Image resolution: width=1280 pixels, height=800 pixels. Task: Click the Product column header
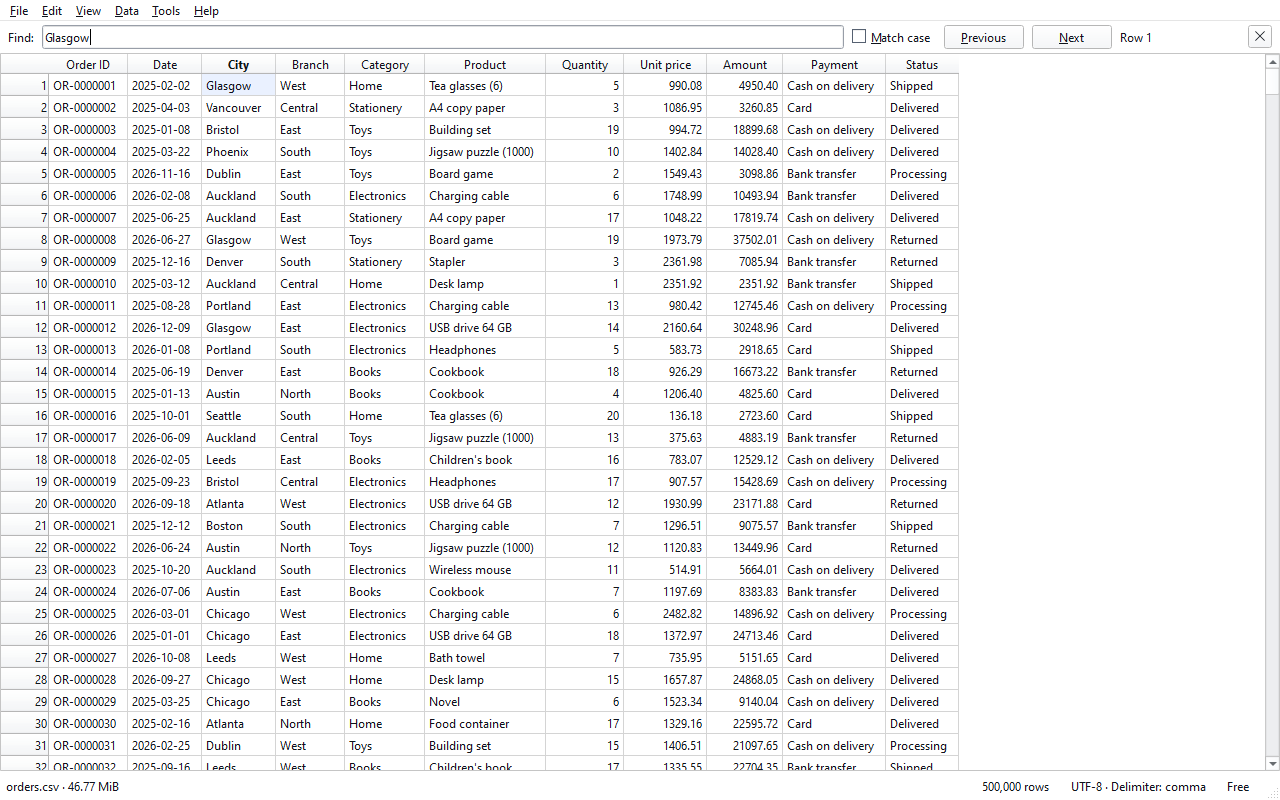485,65
